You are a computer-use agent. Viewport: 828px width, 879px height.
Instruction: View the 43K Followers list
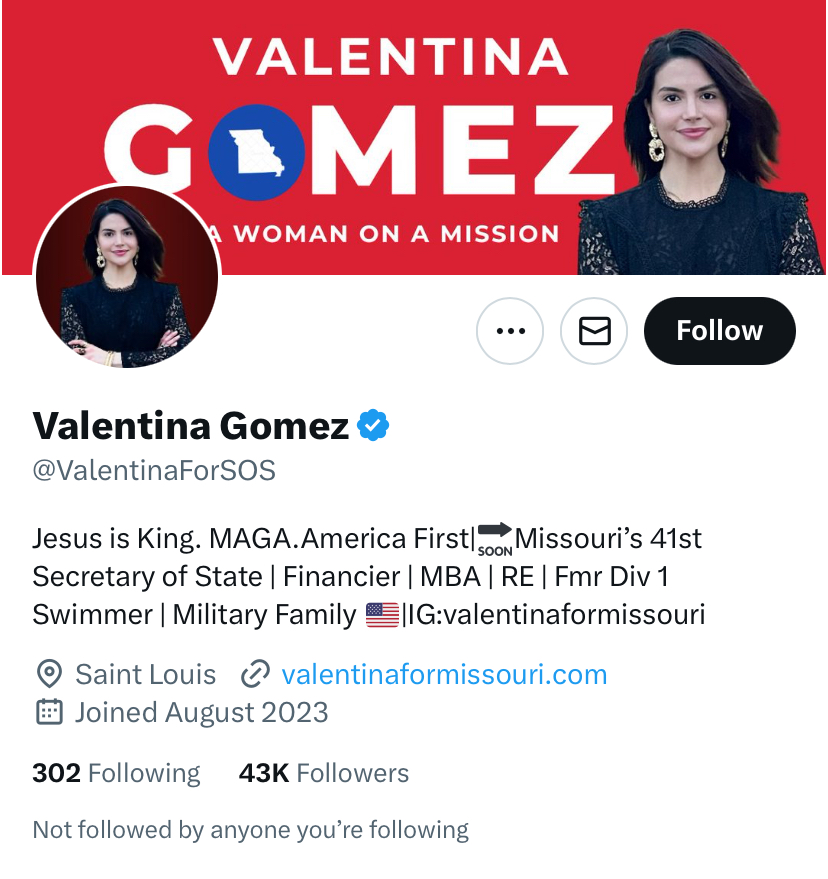(x=324, y=773)
